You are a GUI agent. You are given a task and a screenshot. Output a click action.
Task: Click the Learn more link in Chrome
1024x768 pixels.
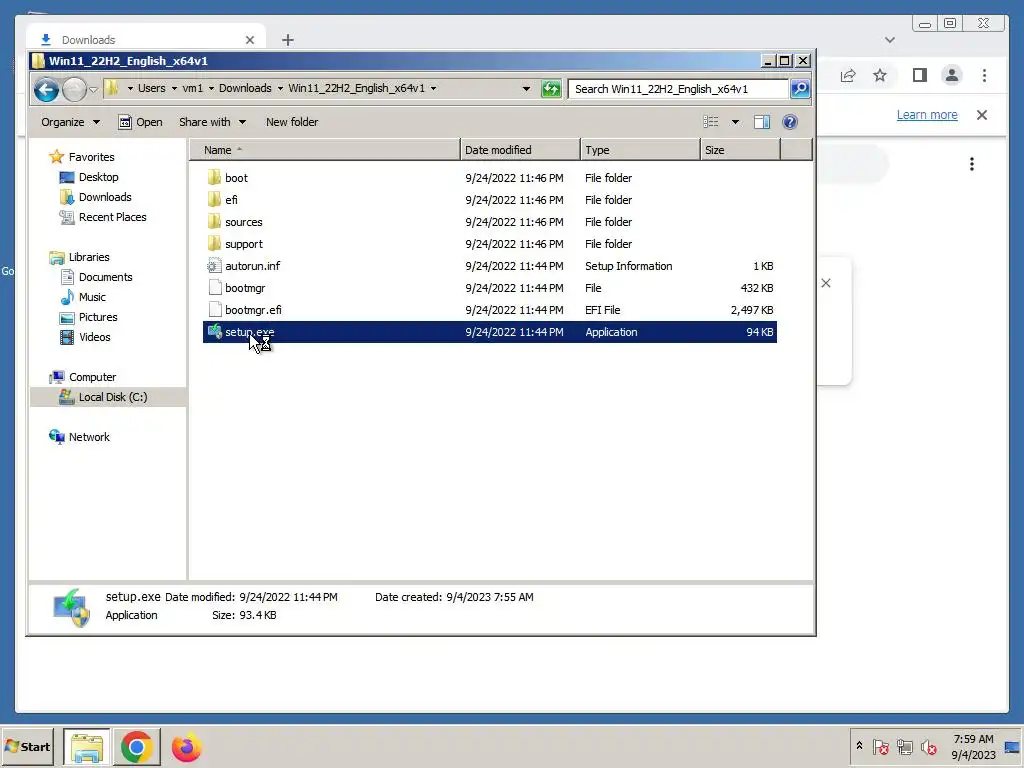(927, 115)
